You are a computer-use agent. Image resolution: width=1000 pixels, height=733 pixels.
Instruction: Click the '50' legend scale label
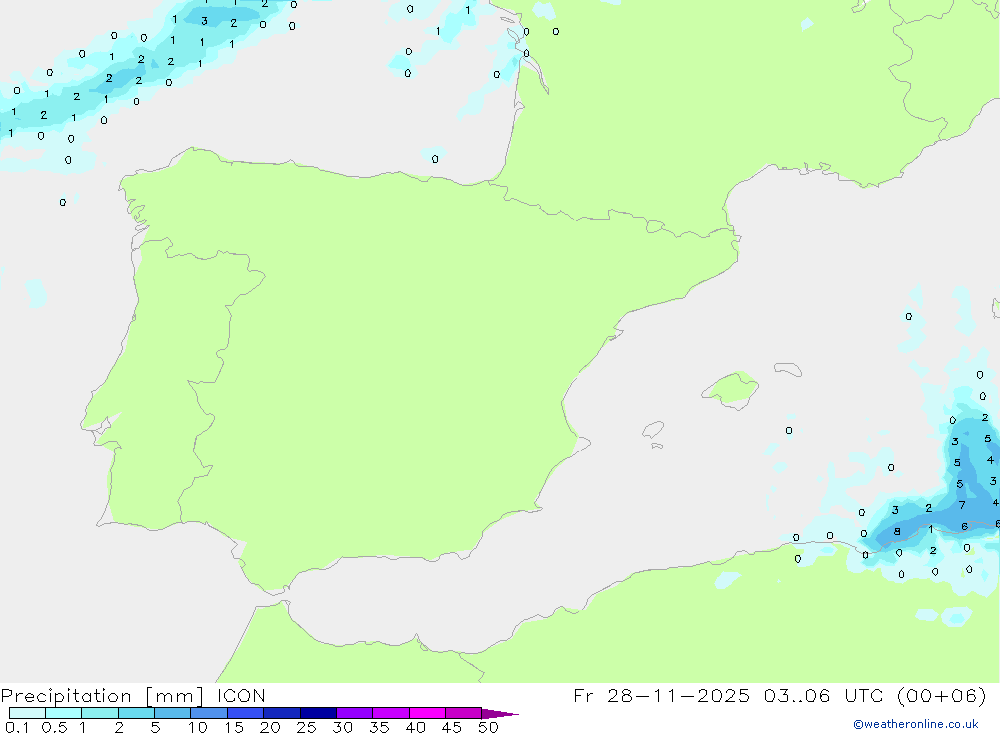[488, 727]
